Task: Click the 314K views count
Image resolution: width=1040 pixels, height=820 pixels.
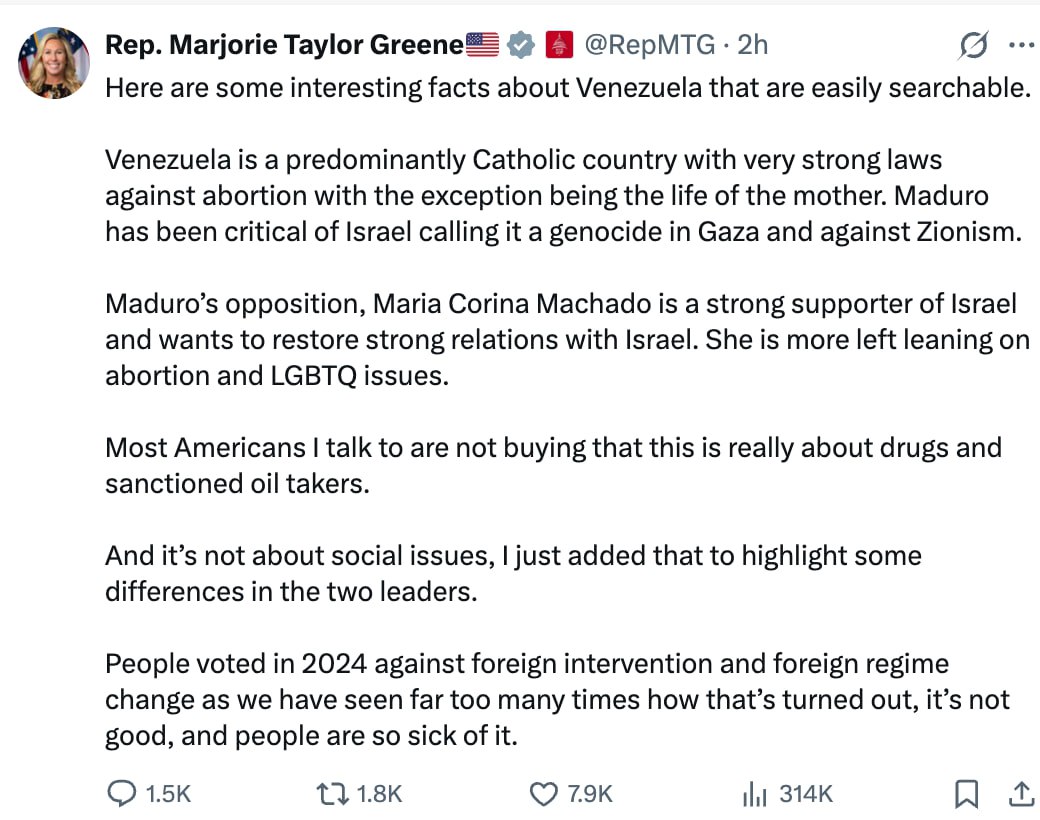Action: (805, 794)
